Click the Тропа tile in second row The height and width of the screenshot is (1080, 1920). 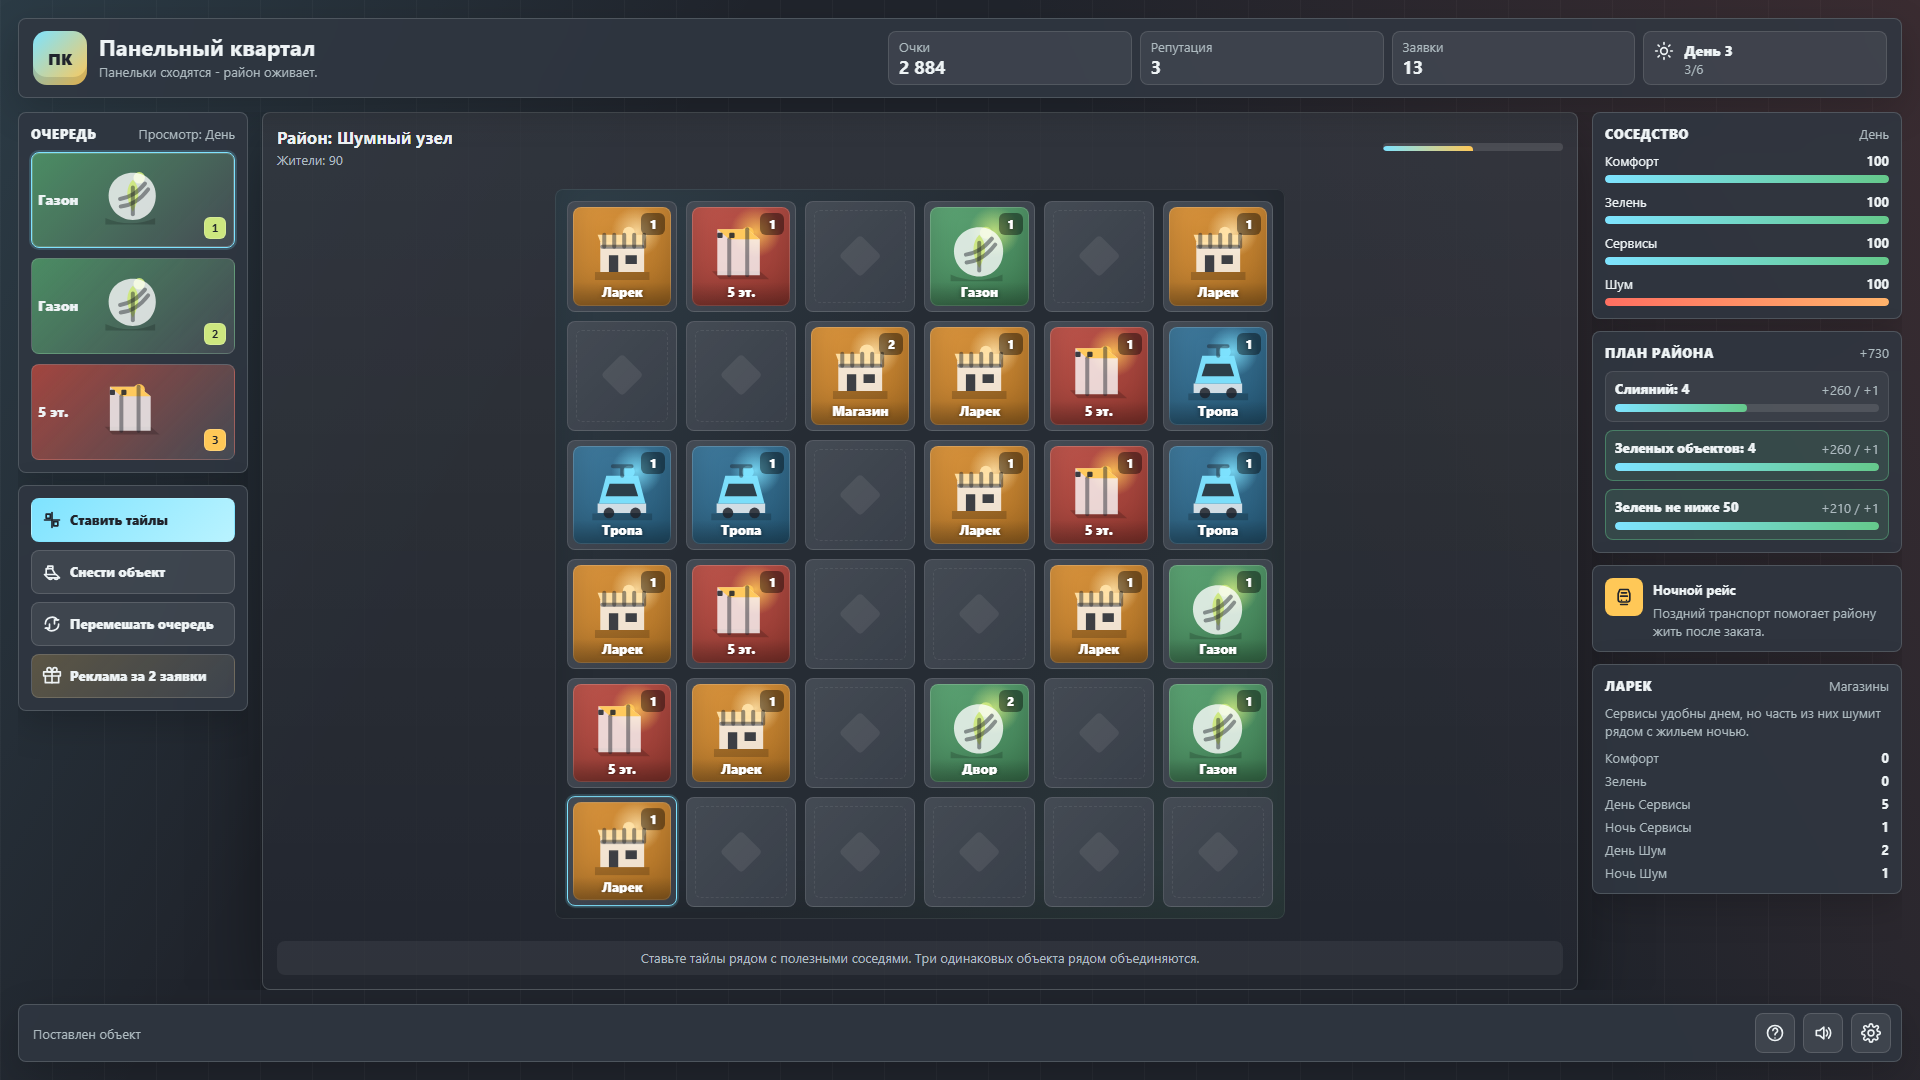click(1218, 375)
